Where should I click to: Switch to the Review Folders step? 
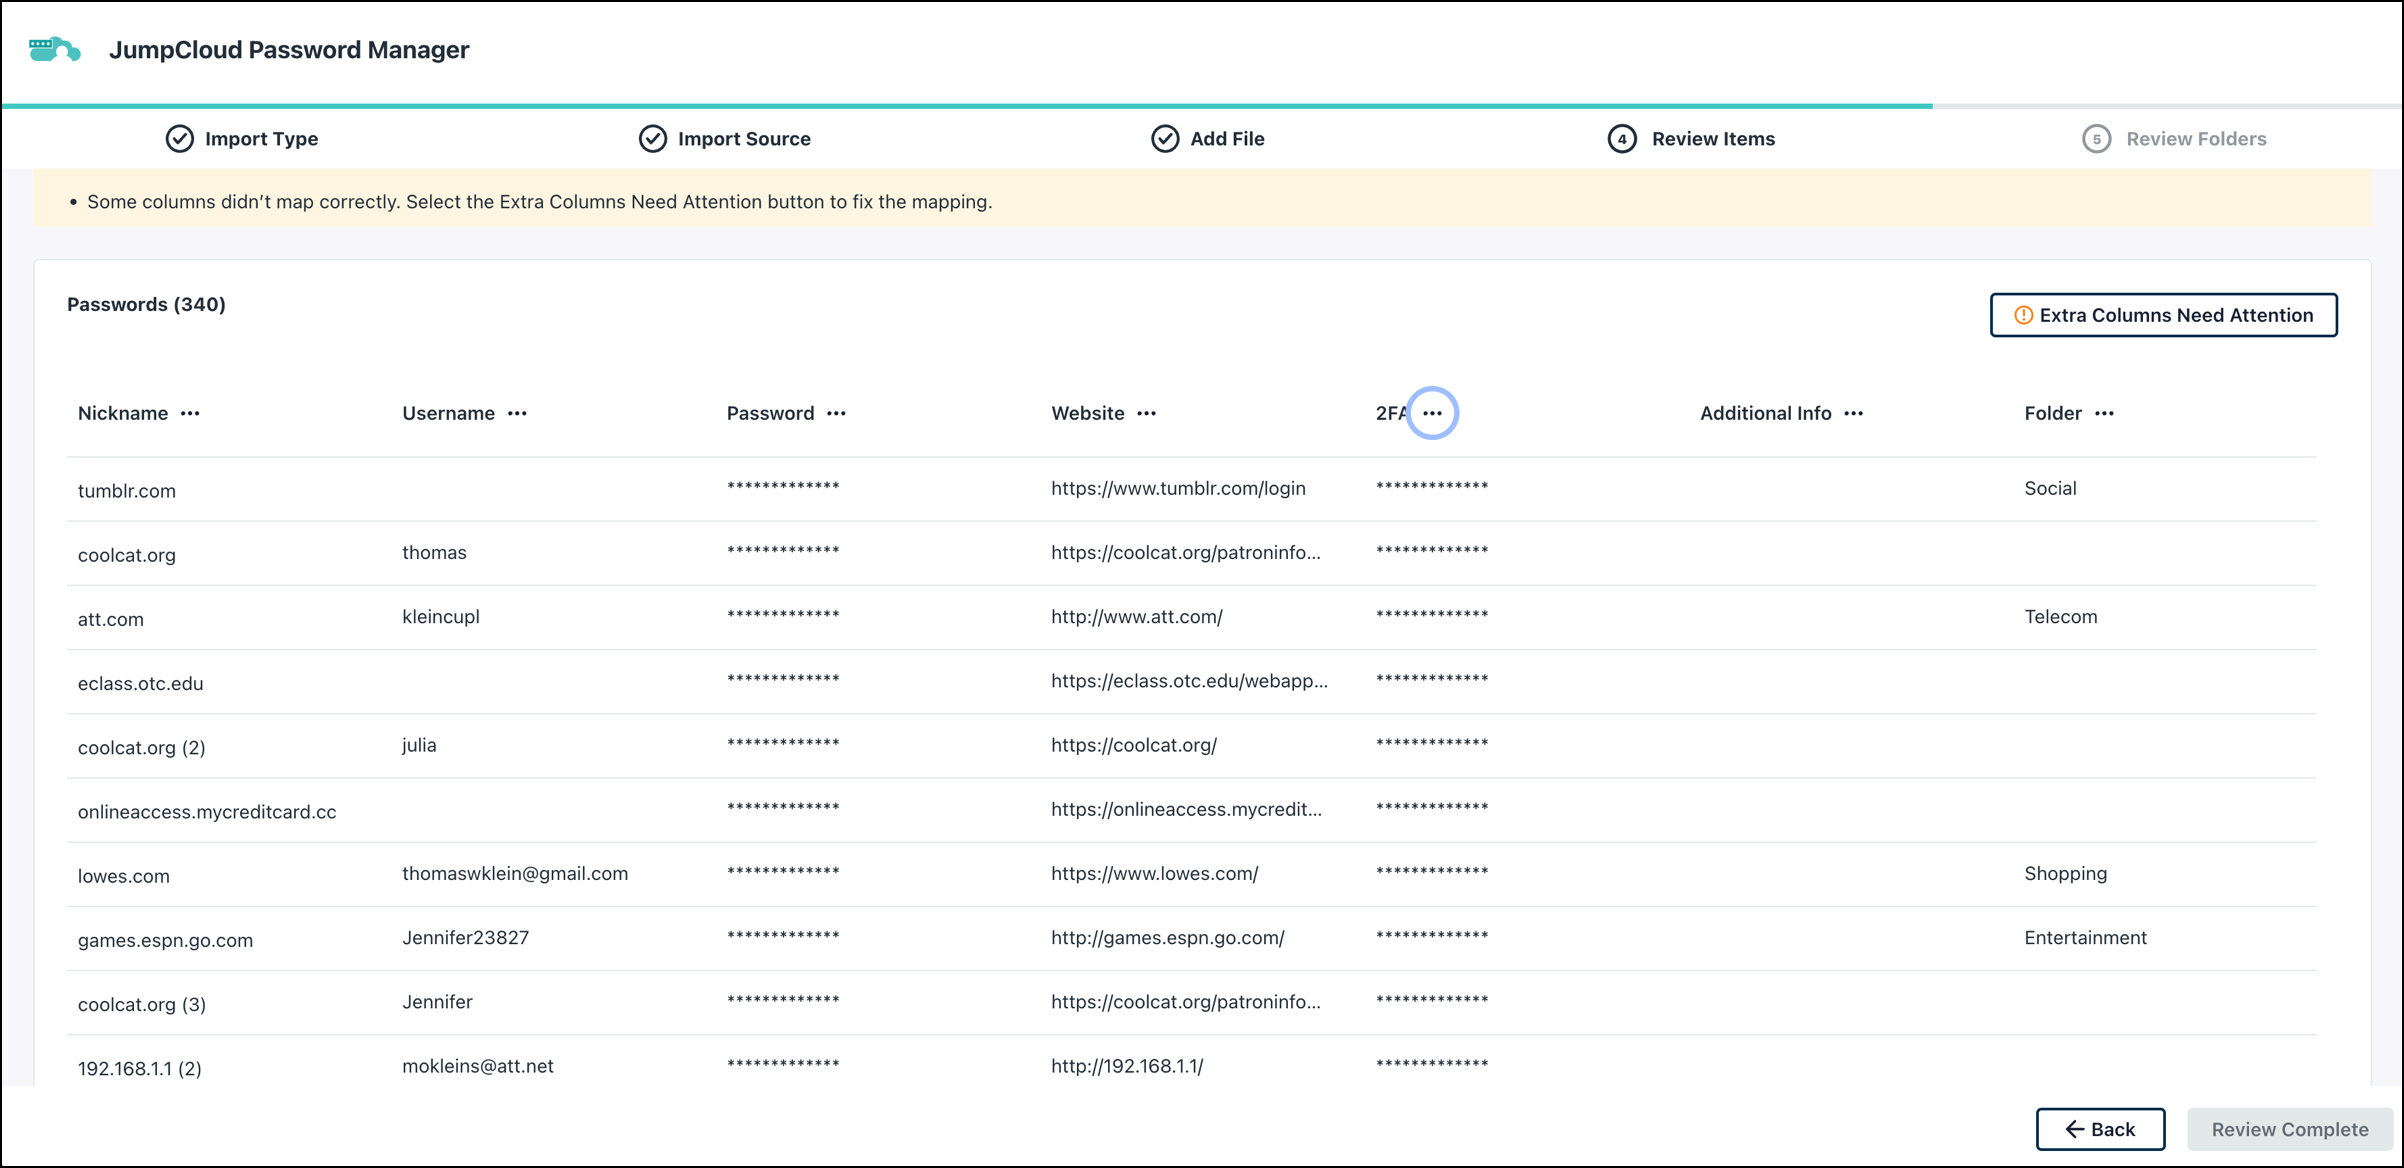coord(2195,138)
